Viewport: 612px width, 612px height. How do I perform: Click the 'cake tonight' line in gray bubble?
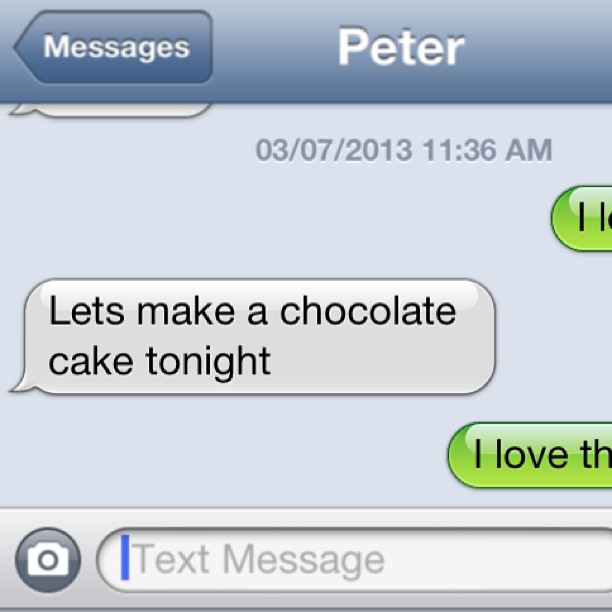pyautogui.click(x=160, y=361)
